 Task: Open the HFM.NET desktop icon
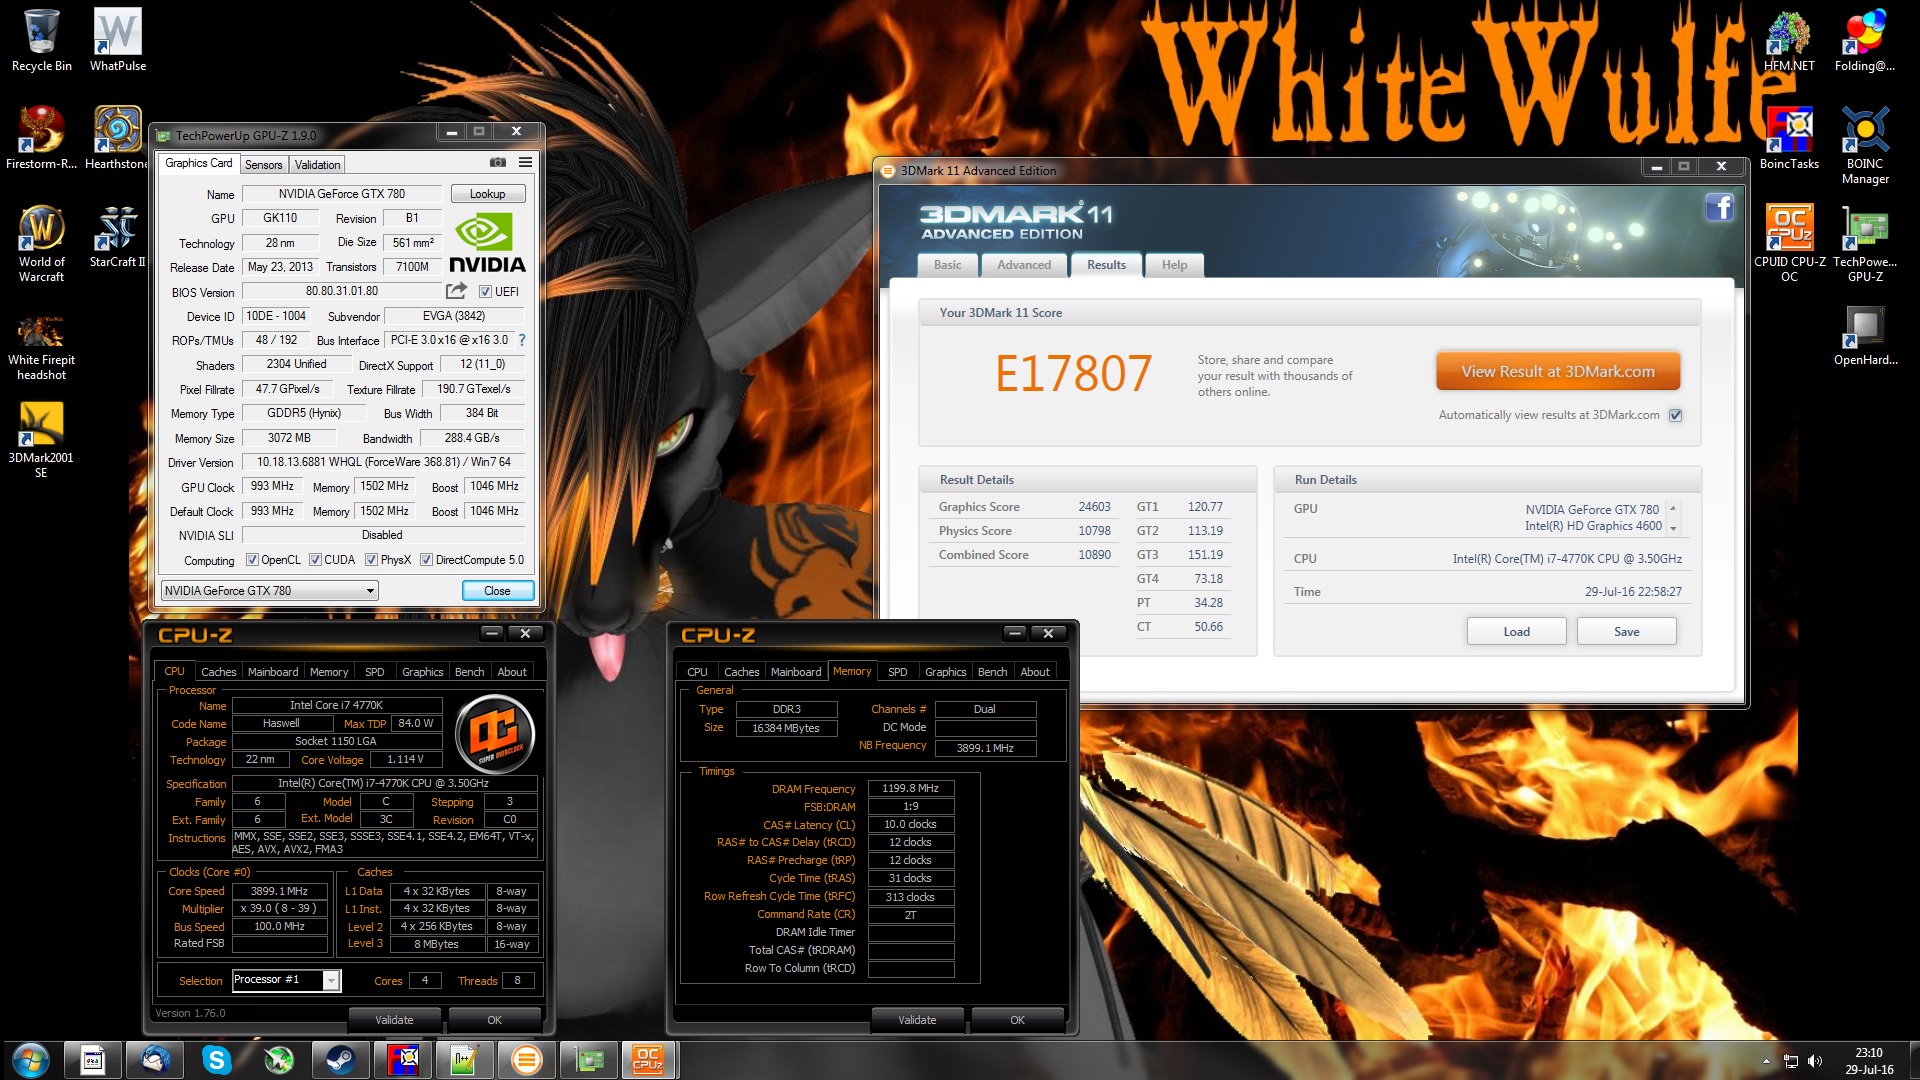1789,40
